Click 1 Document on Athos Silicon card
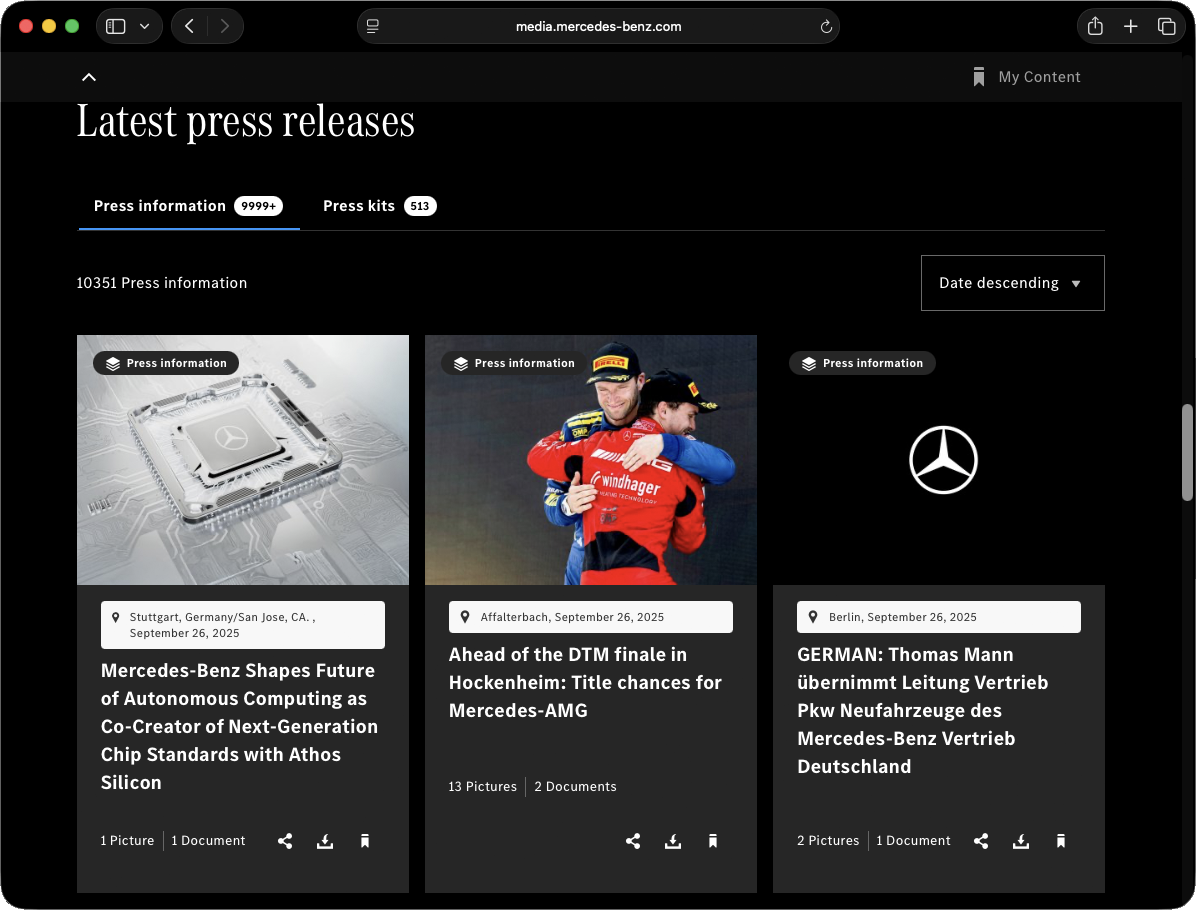Image resolution: width=1196 pixels, height=910 pixels. (x=207, y=841)
